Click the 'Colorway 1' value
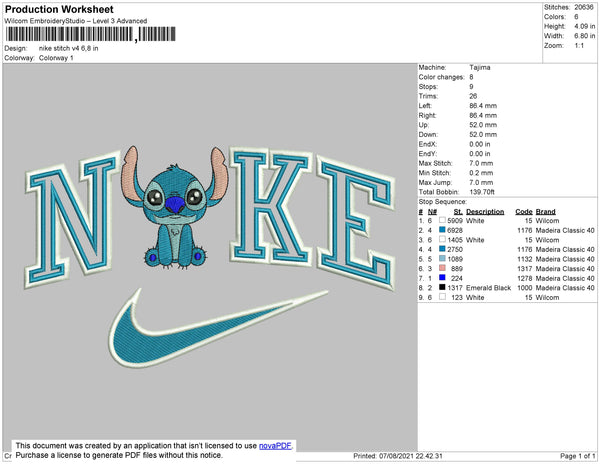This screenshot has height=464, width=600. pyautogui.click(x=56, y=58)
